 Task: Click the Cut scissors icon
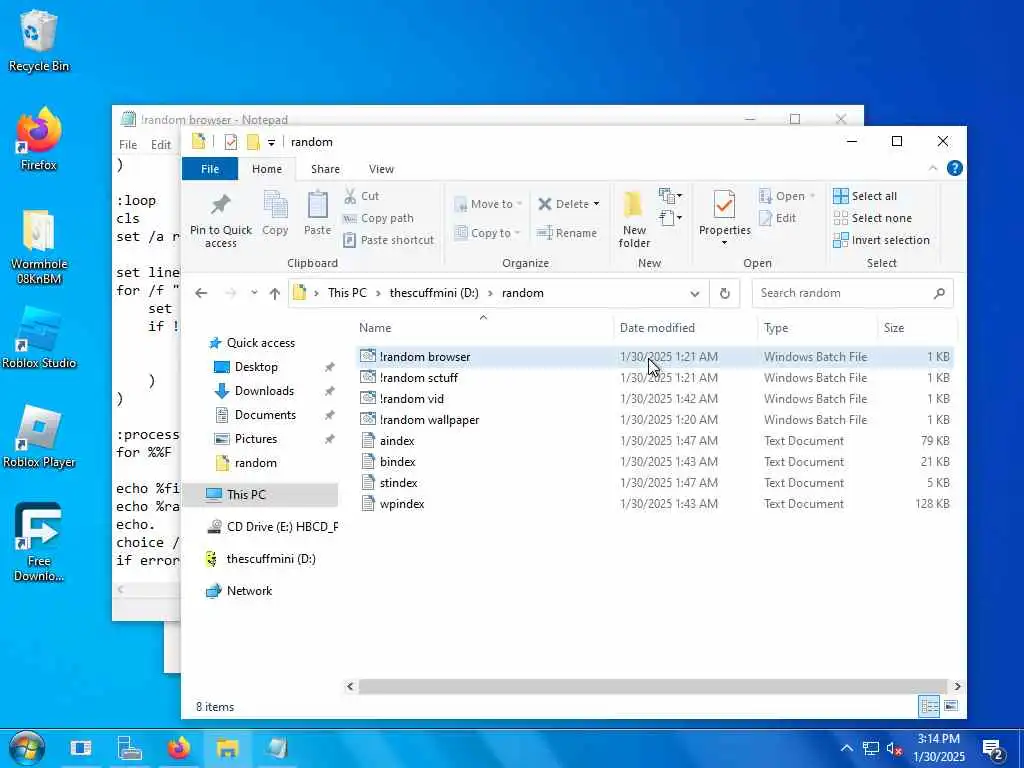pyautogui.click(x=351, y=196)
